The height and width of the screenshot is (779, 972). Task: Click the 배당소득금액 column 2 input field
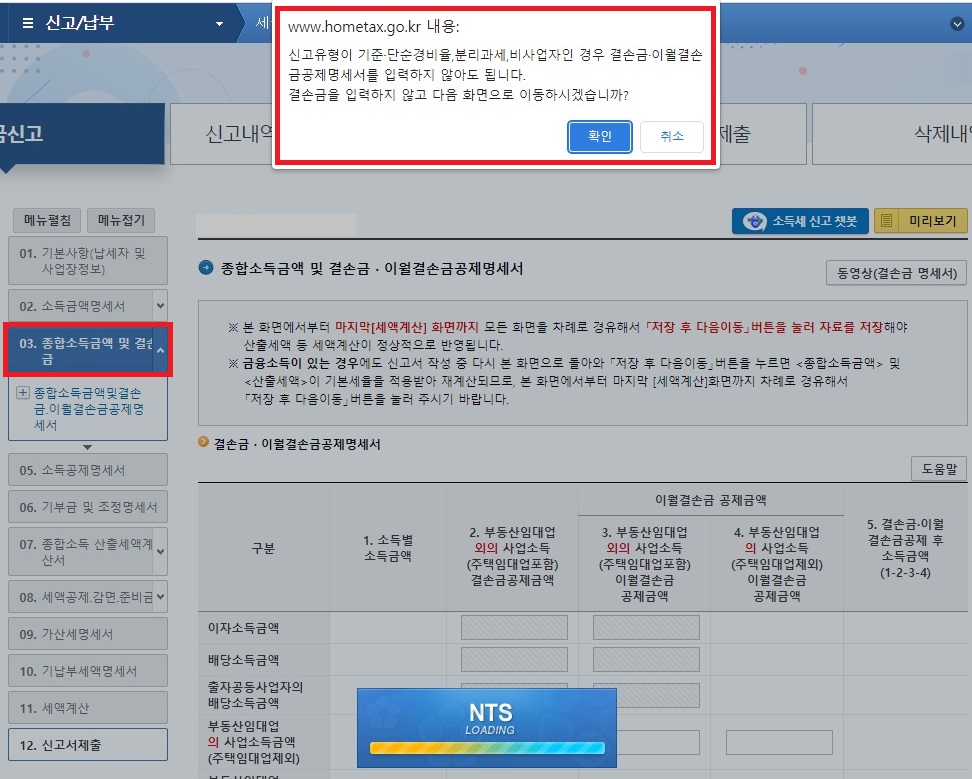coord(514,659)
